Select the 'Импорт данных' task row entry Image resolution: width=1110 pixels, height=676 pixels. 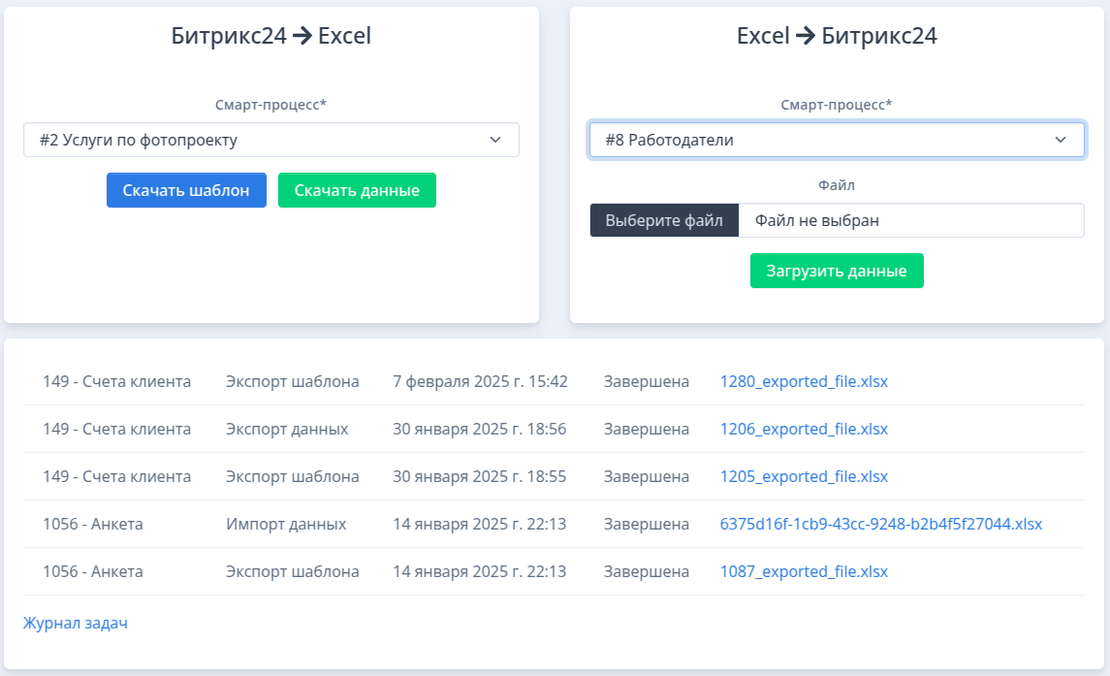(286, 524)
